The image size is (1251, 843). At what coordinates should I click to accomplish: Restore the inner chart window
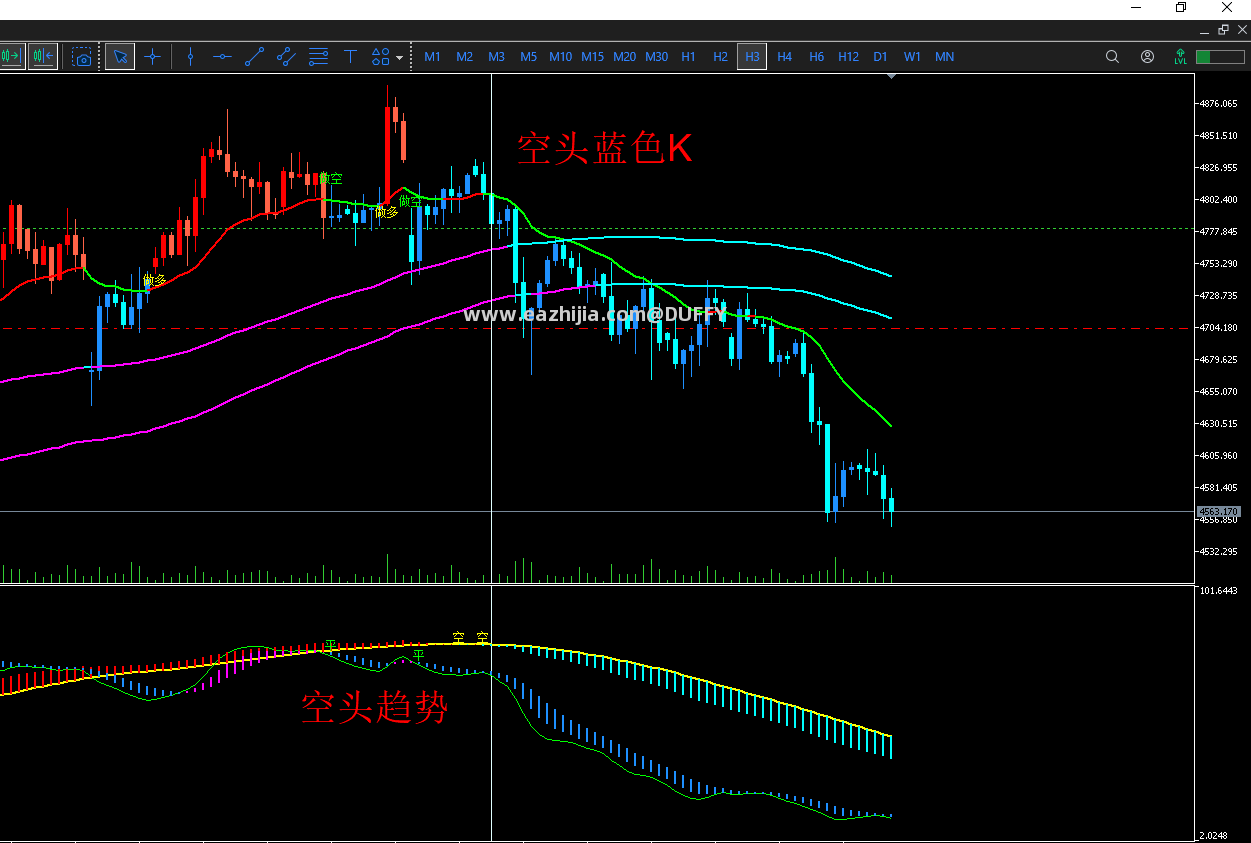pyautogui.click(x=1224, y=30)
